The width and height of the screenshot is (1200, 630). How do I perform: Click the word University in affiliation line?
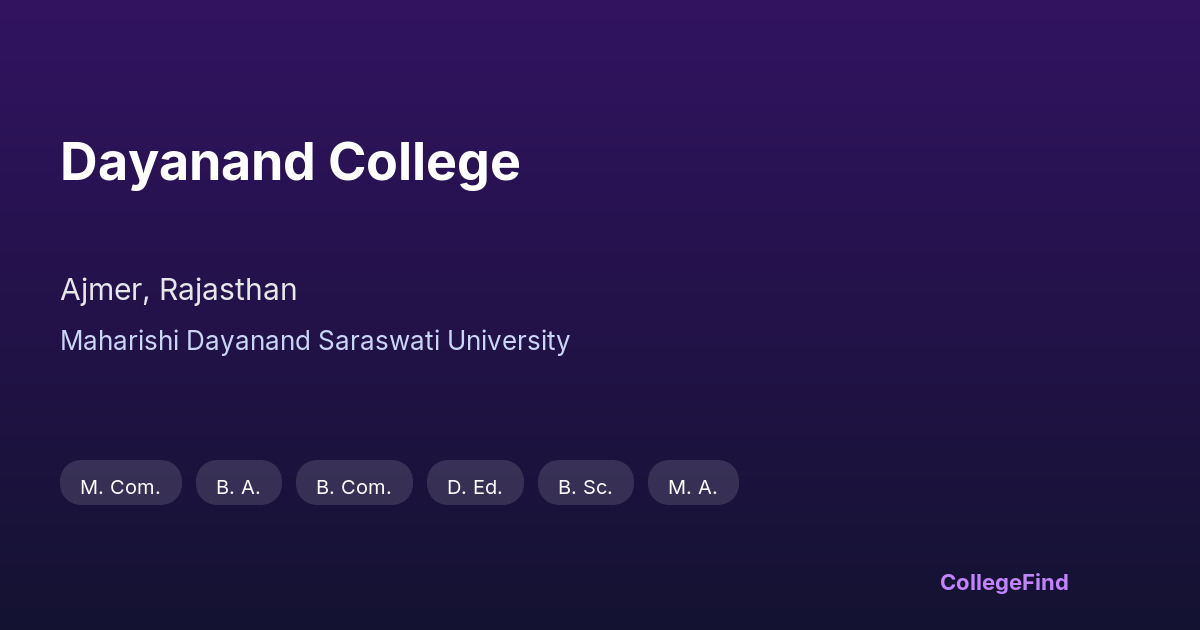pos(508,341)
